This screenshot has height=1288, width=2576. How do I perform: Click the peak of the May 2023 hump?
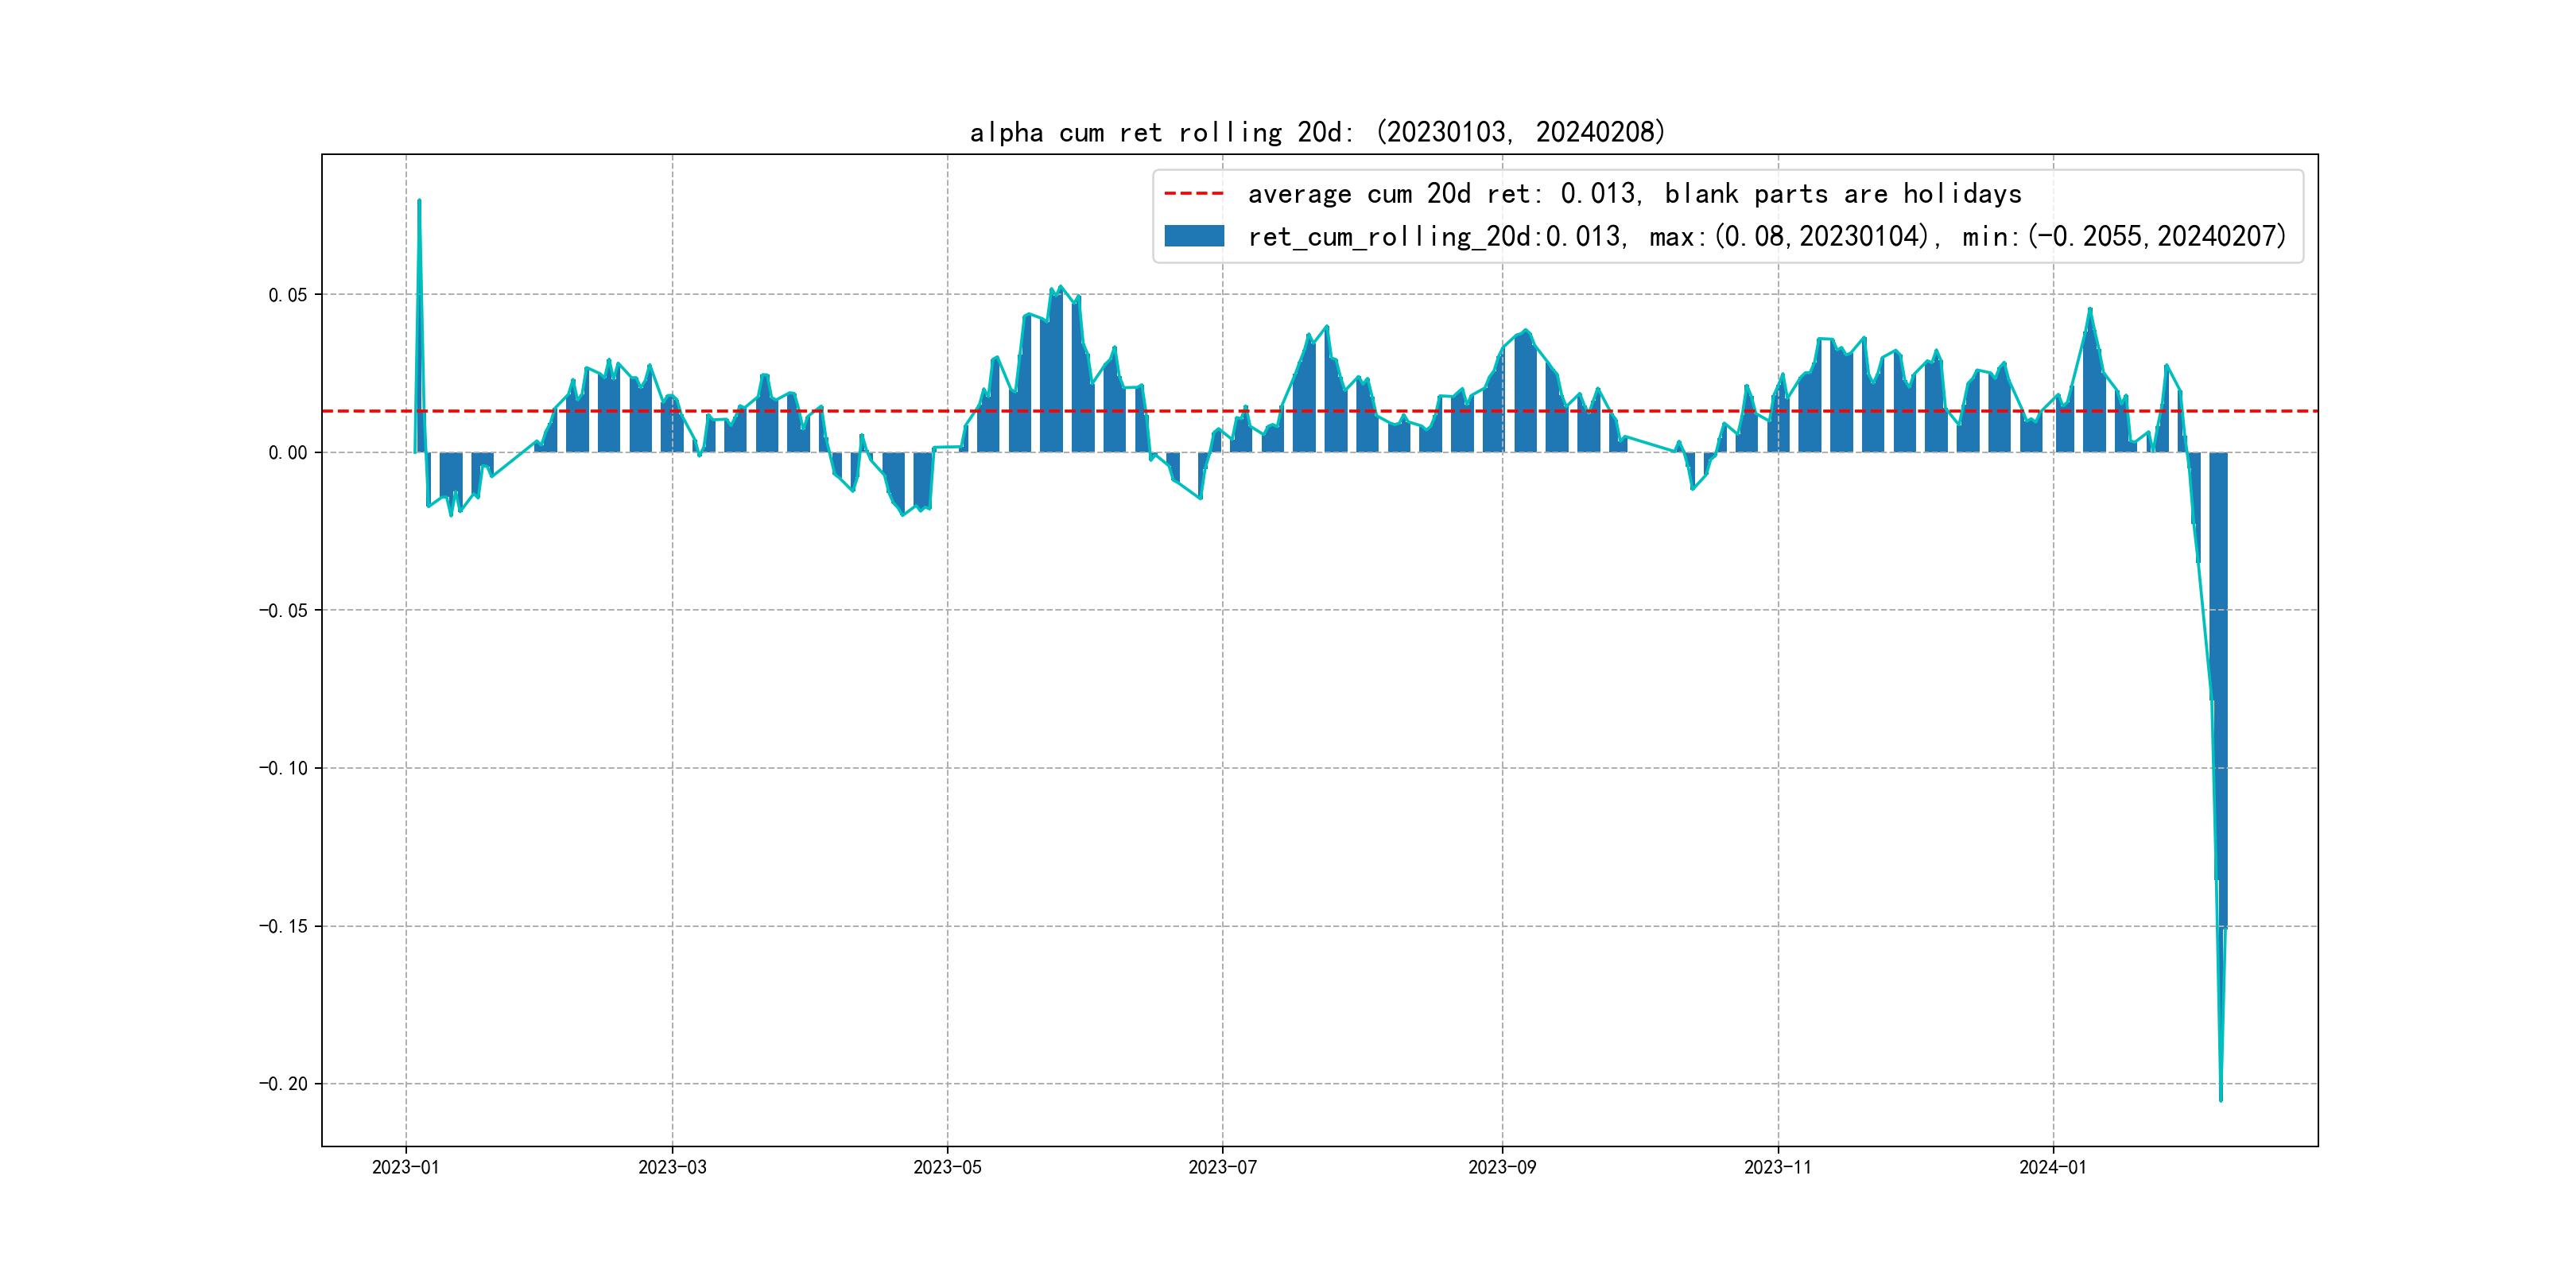1060,287
